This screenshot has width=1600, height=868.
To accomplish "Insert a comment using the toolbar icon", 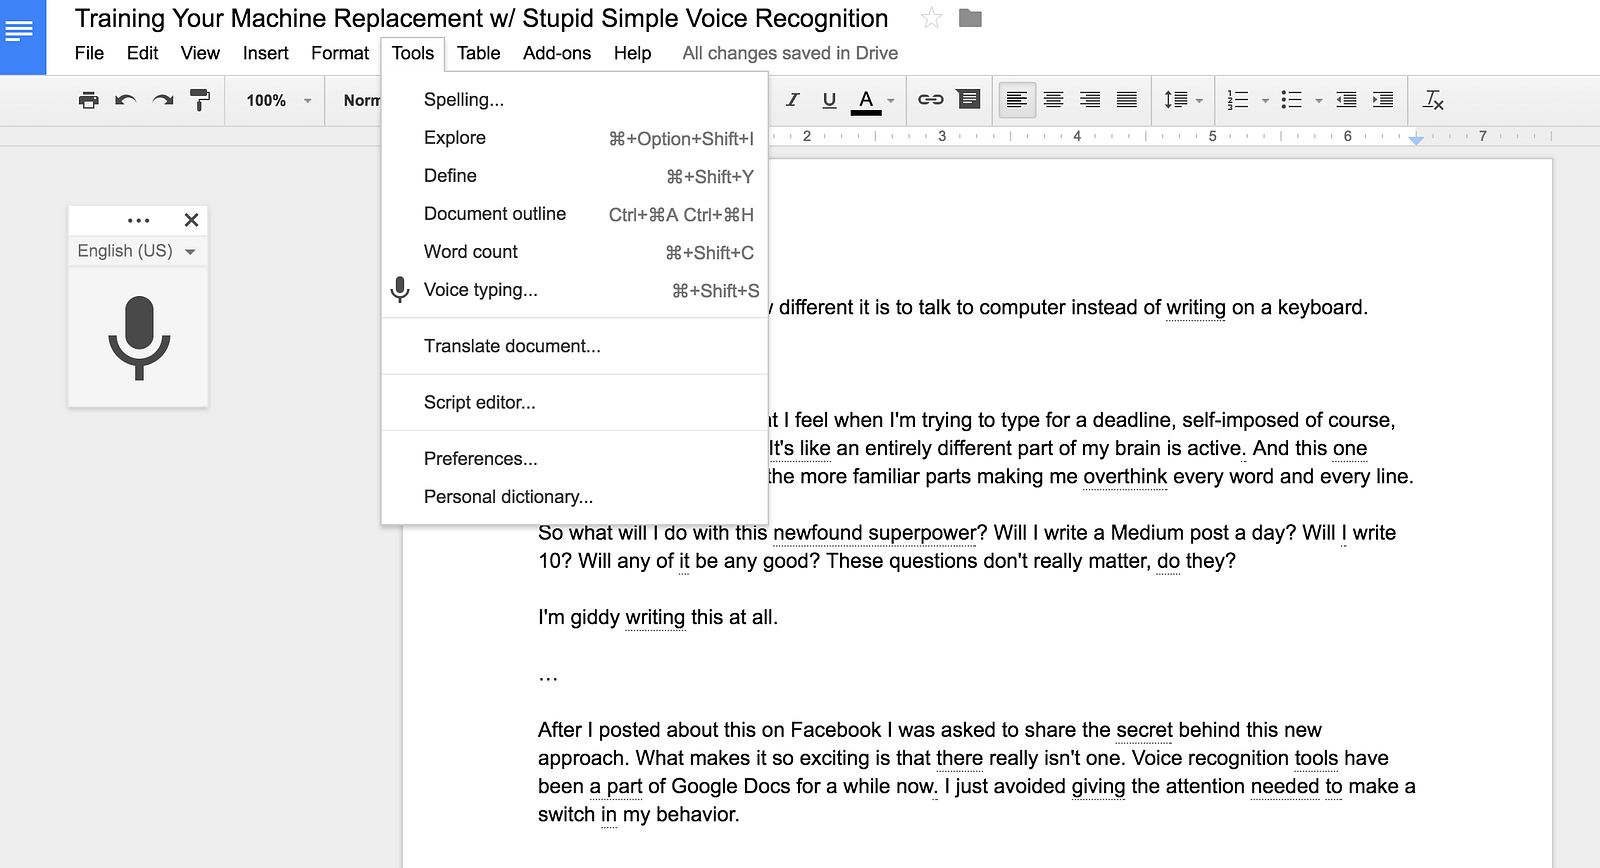I will [968, 99].
